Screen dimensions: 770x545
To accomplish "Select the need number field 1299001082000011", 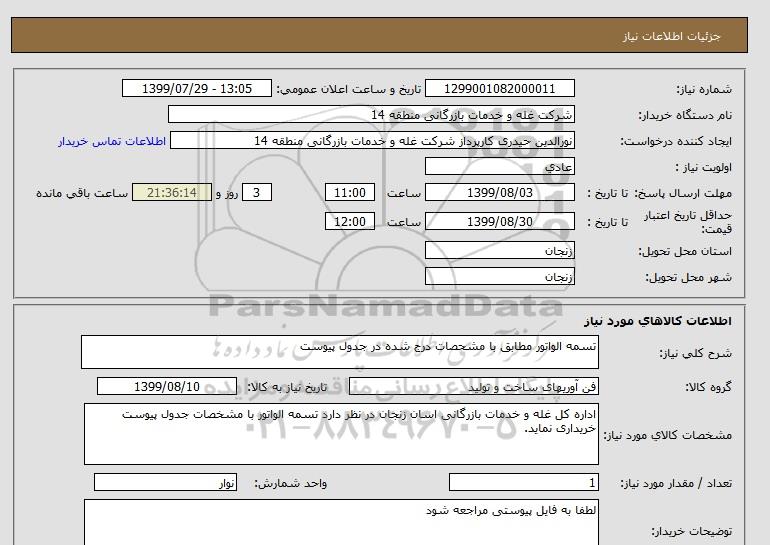I will click(499, 89).
